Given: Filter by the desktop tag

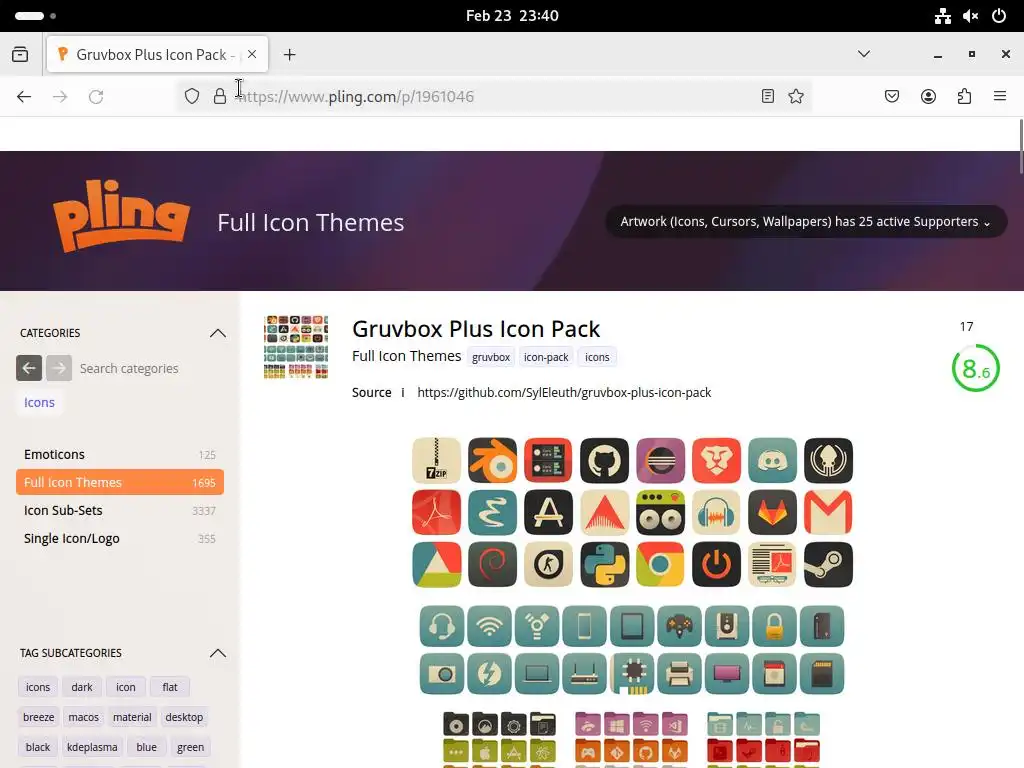Looking at the screenshot, I should click(x=184, y=717).
